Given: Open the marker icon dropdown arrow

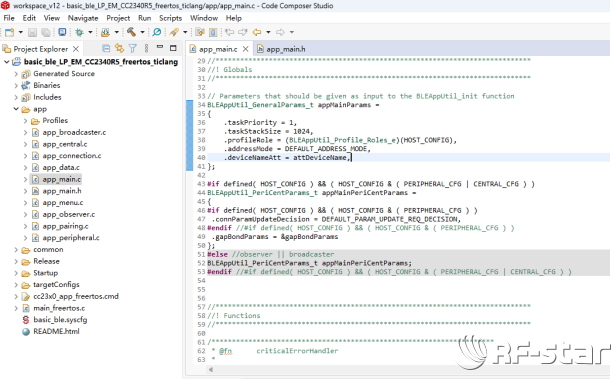Looking at the screenshot, I should point(185,32).
